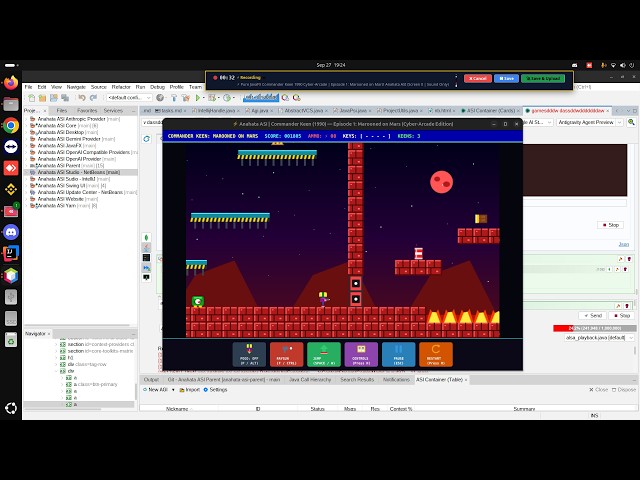Switch to the Favorites tab
Viewport: 640px width, 480px height.
tap(87, 111)
